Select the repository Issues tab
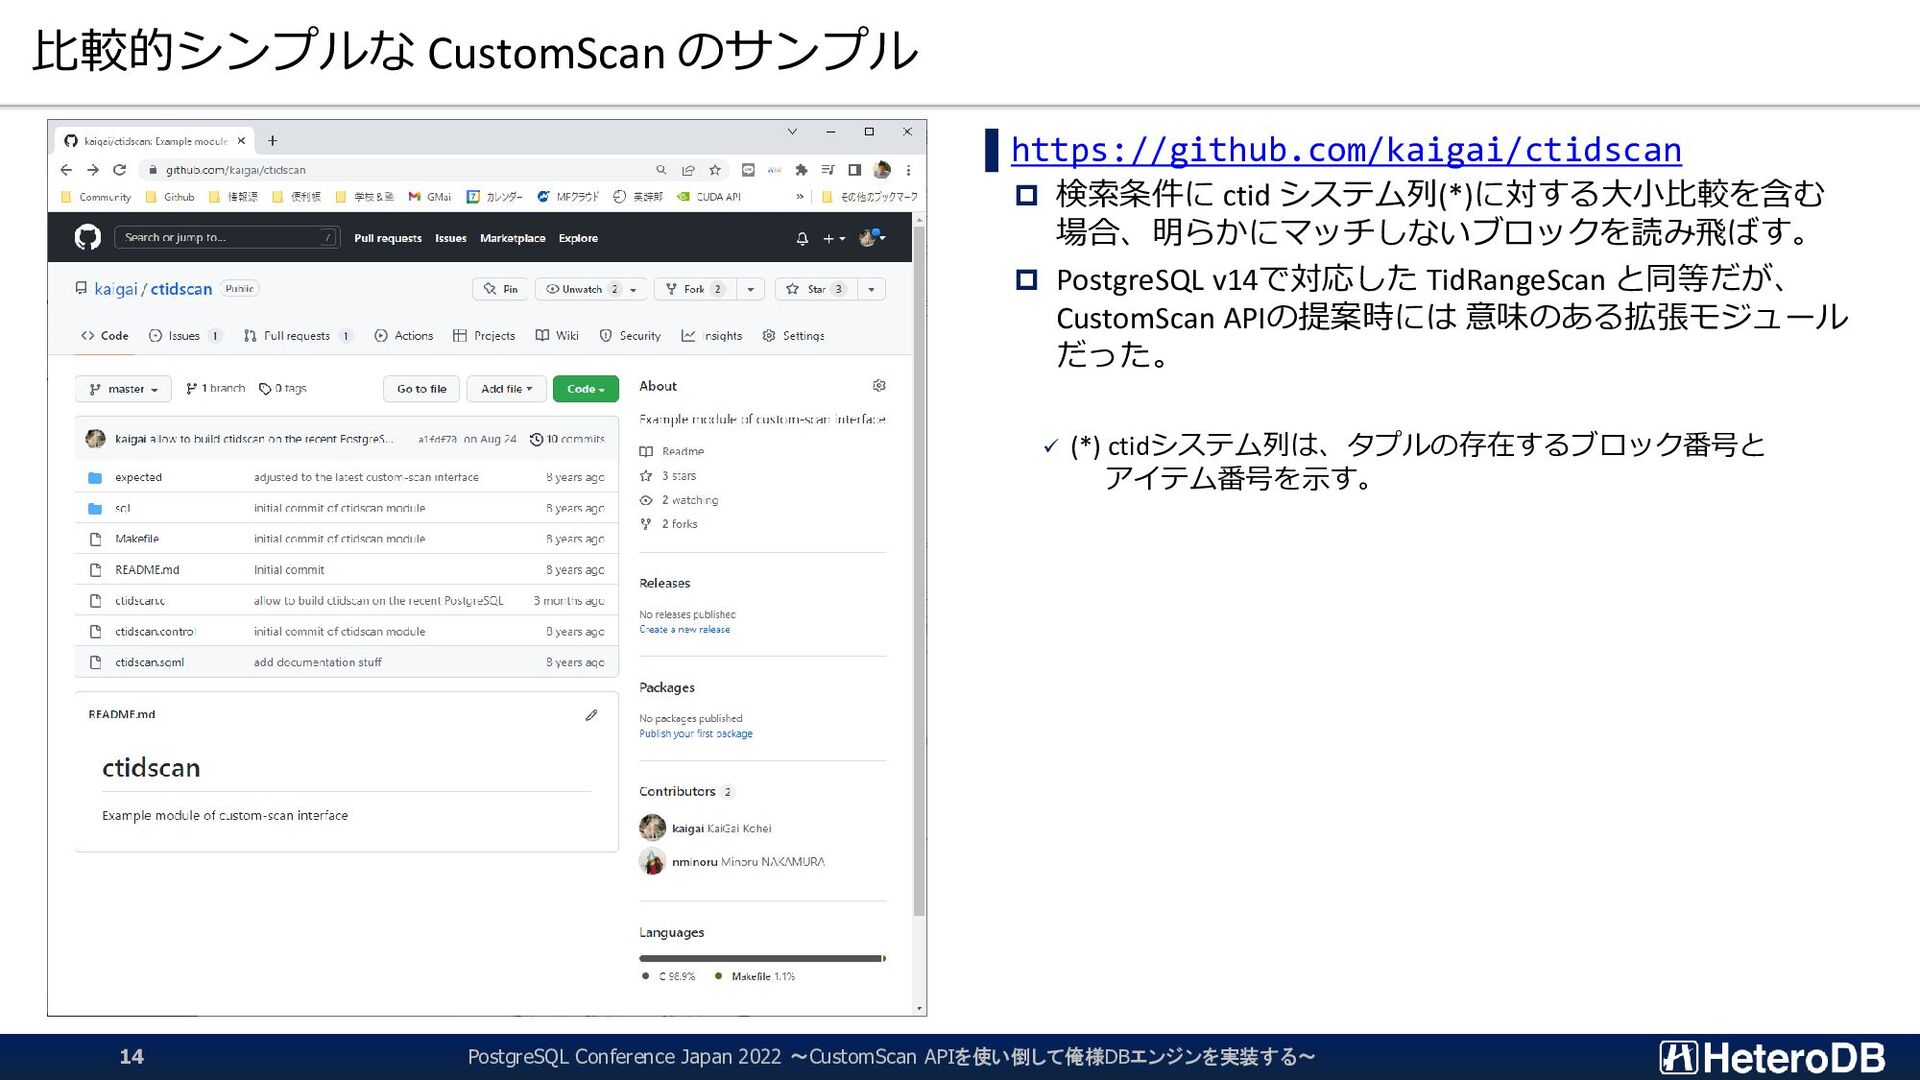Image resolution: width=1920 pixels, height=1080 pixels. point(184,336)
